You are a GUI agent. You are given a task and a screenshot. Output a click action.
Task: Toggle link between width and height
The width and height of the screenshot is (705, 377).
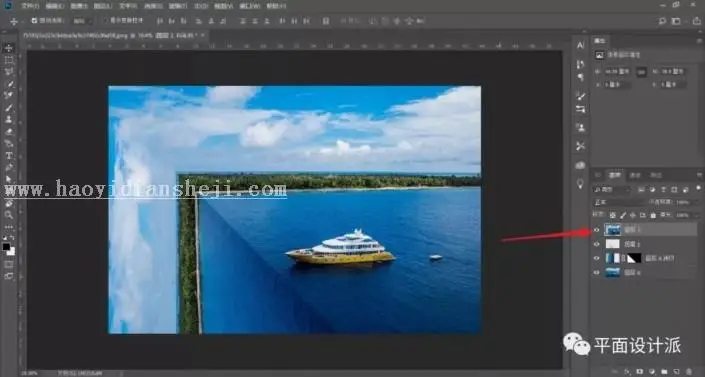642,72
